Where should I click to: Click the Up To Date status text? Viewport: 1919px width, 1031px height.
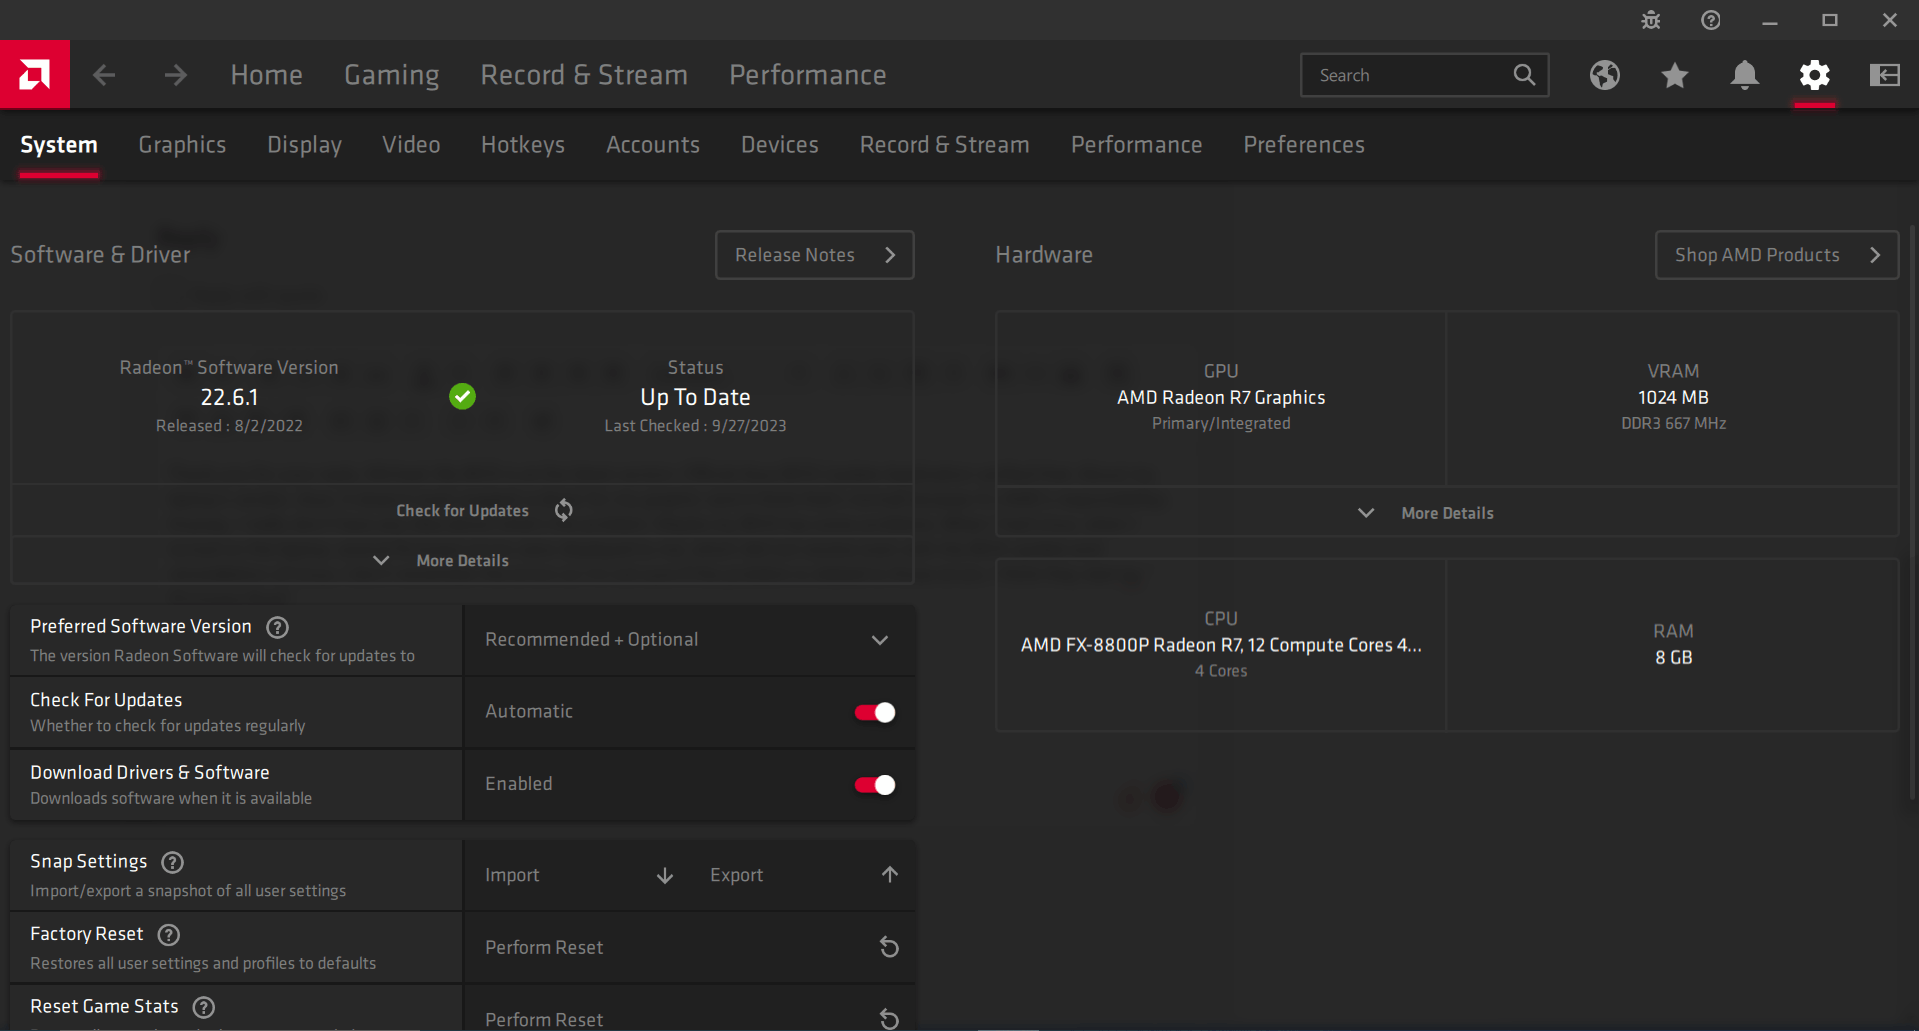pos(695,397)
